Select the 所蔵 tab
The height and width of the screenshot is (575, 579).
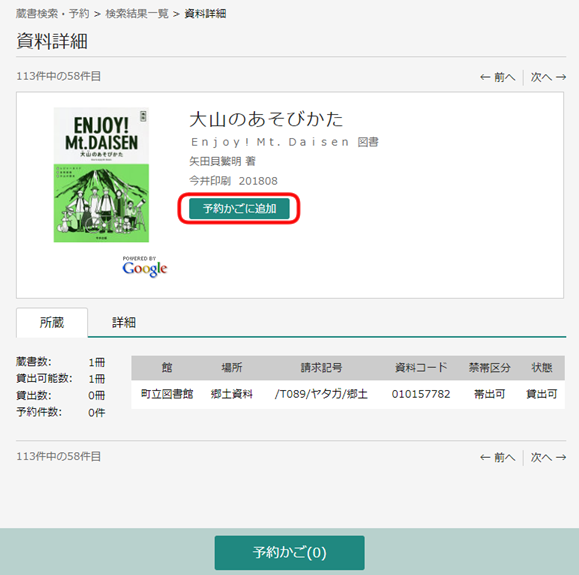click(52, 322)
